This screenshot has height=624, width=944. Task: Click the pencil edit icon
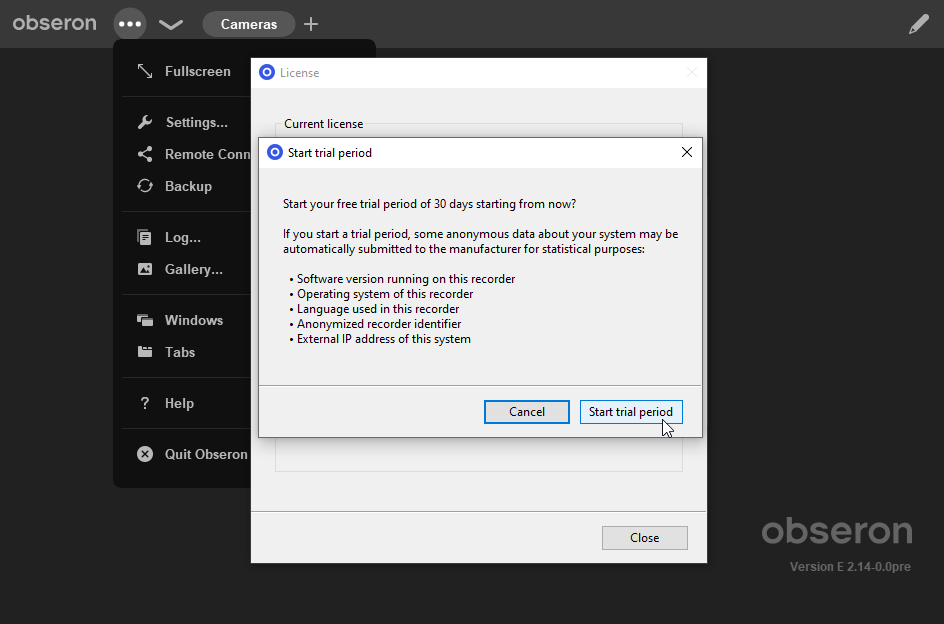pos(919,24)
